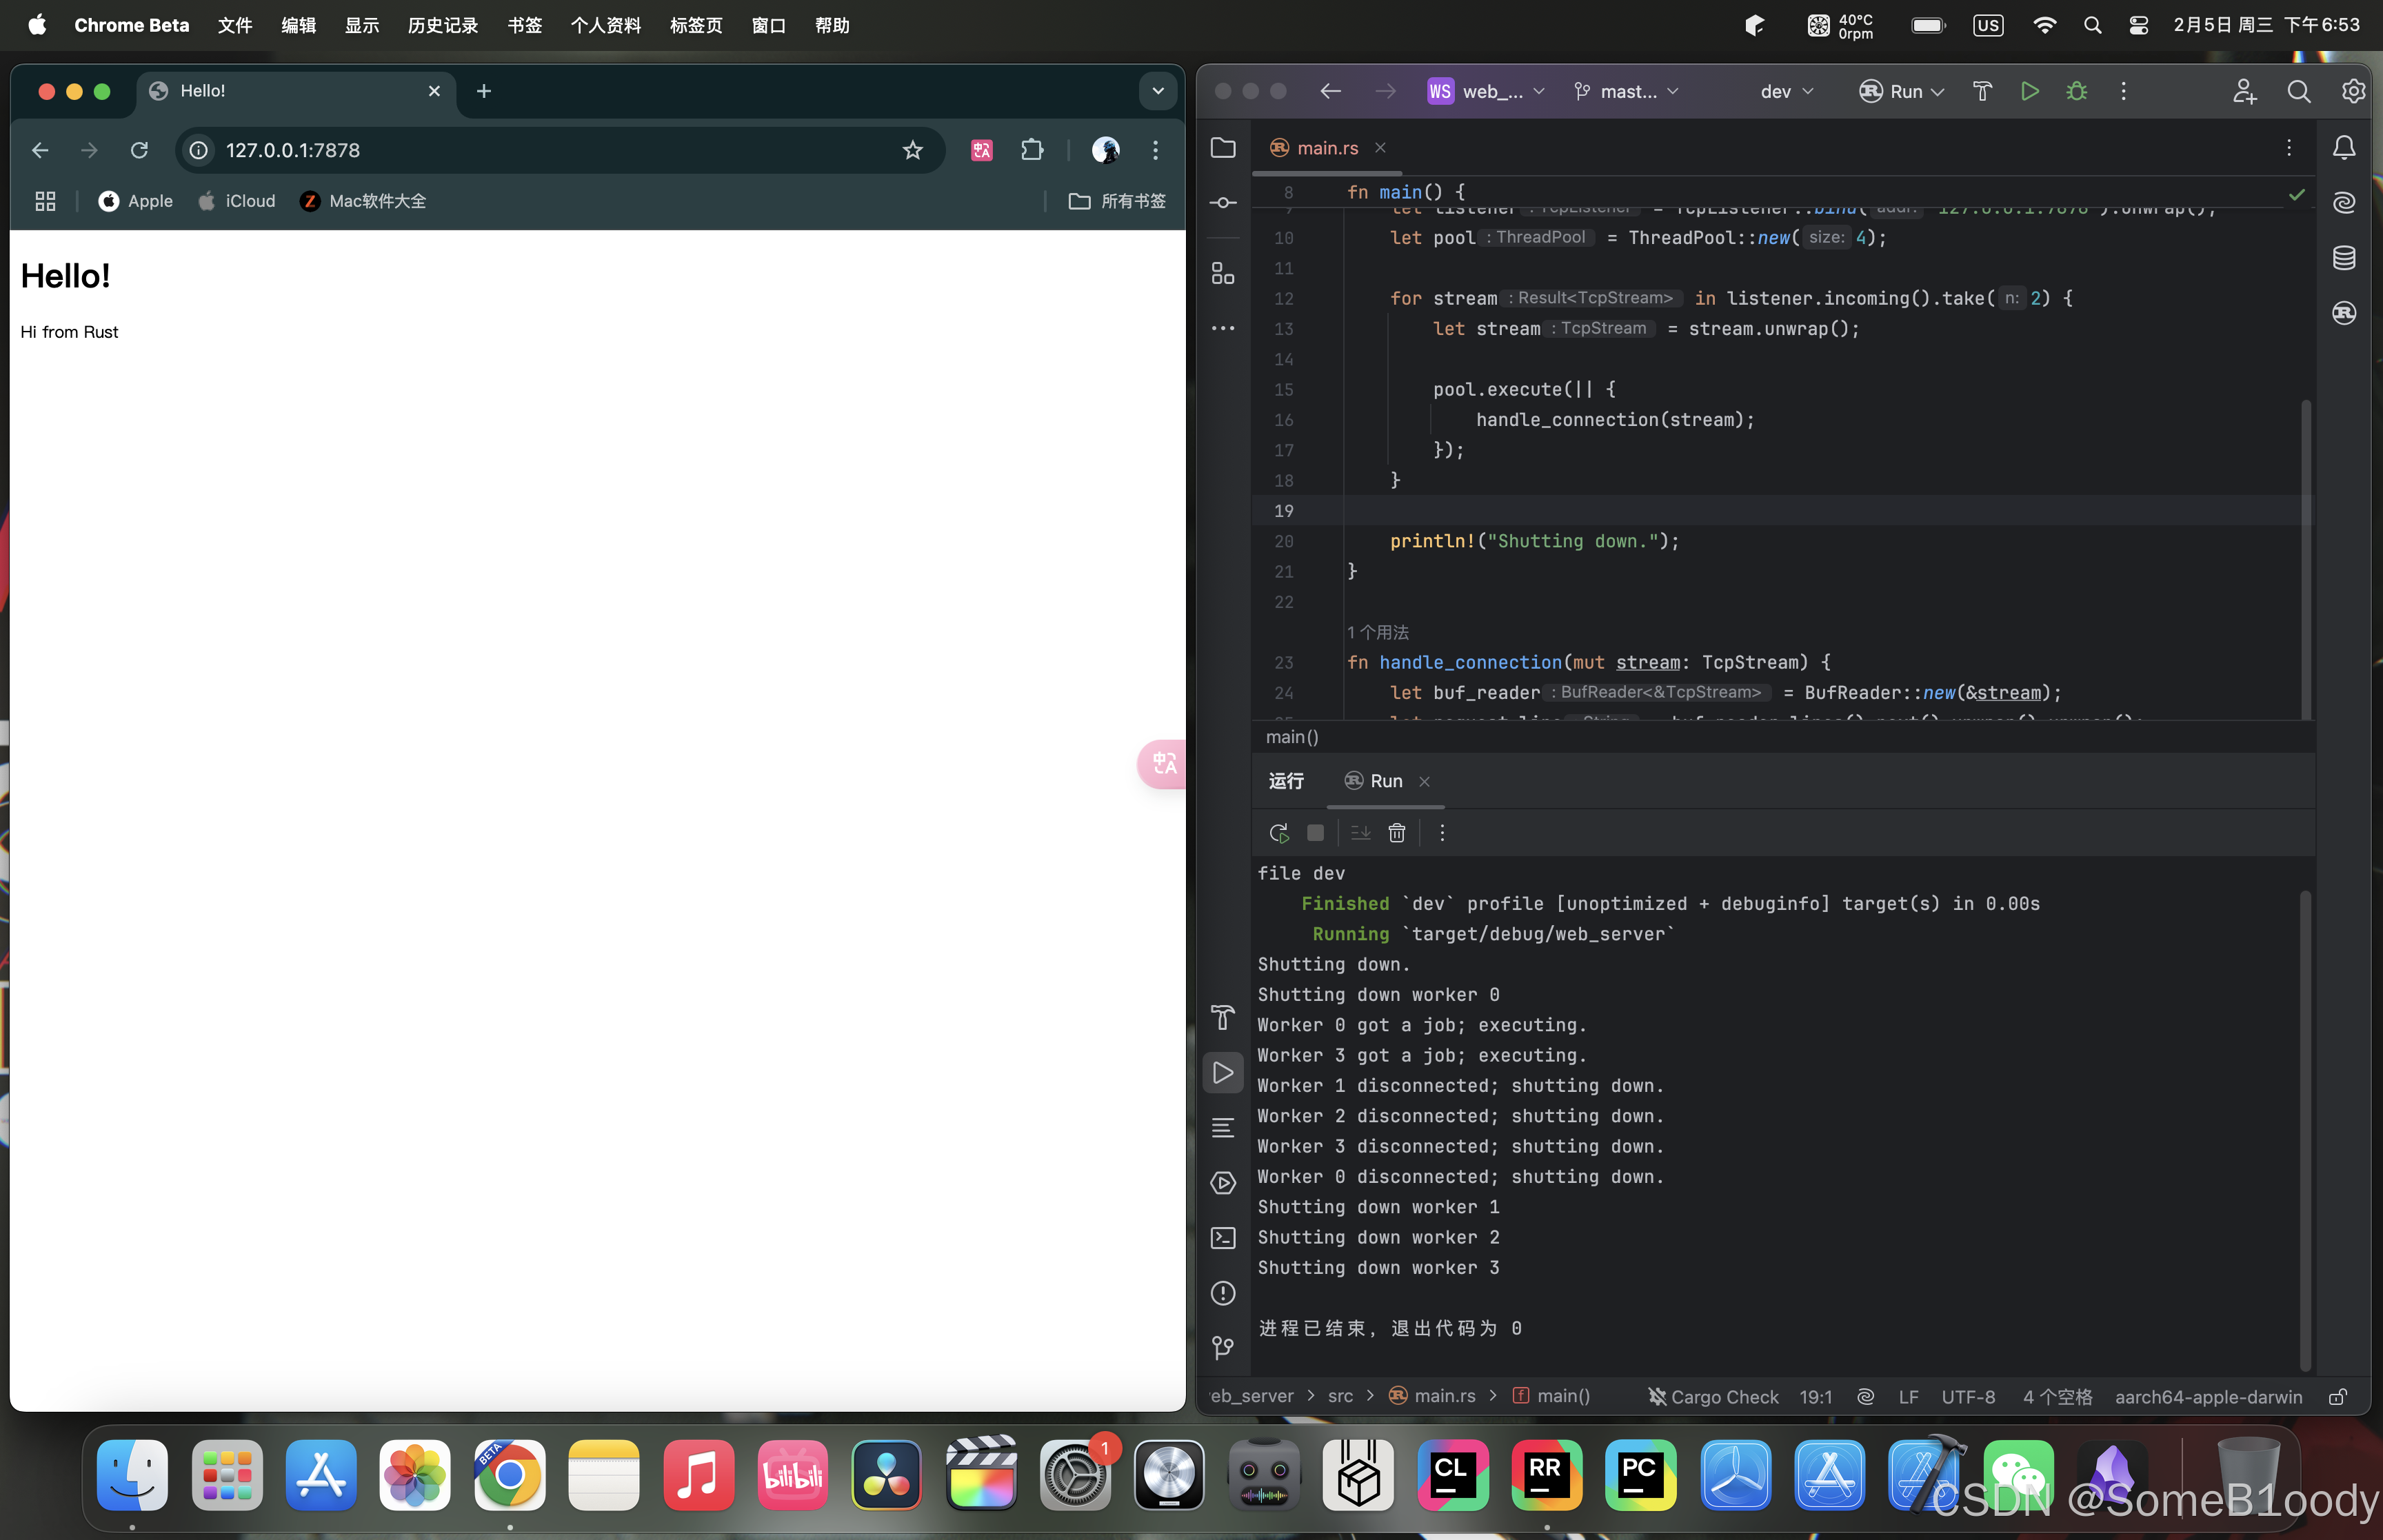Open the 历史记录 menu
This screenshot has height=1540, width=2383.
click(x=443, y=25)
